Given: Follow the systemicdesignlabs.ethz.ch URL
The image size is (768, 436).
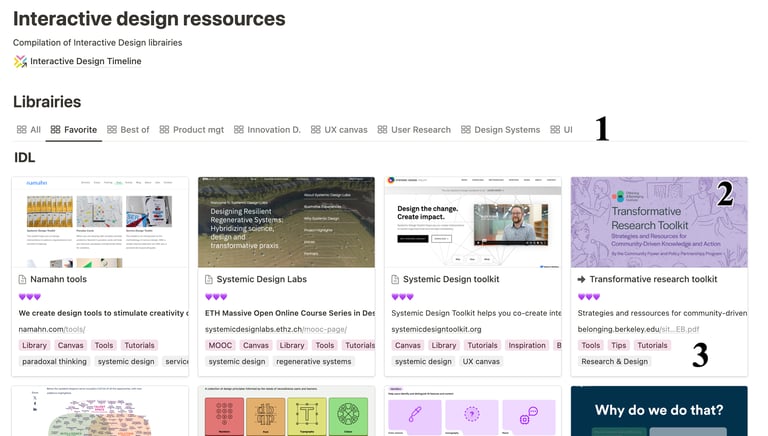Looking at the screenshot, I should 276,329.
